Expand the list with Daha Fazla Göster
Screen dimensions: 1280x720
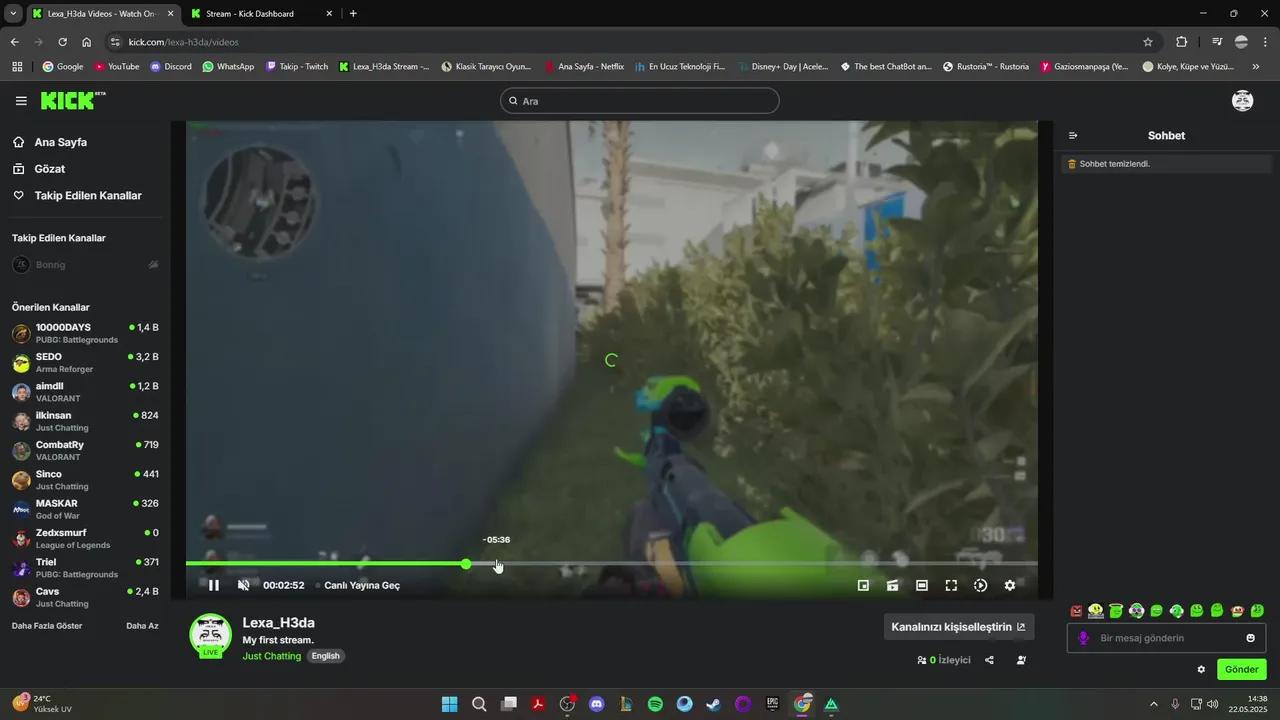click(x=47, y=626)
